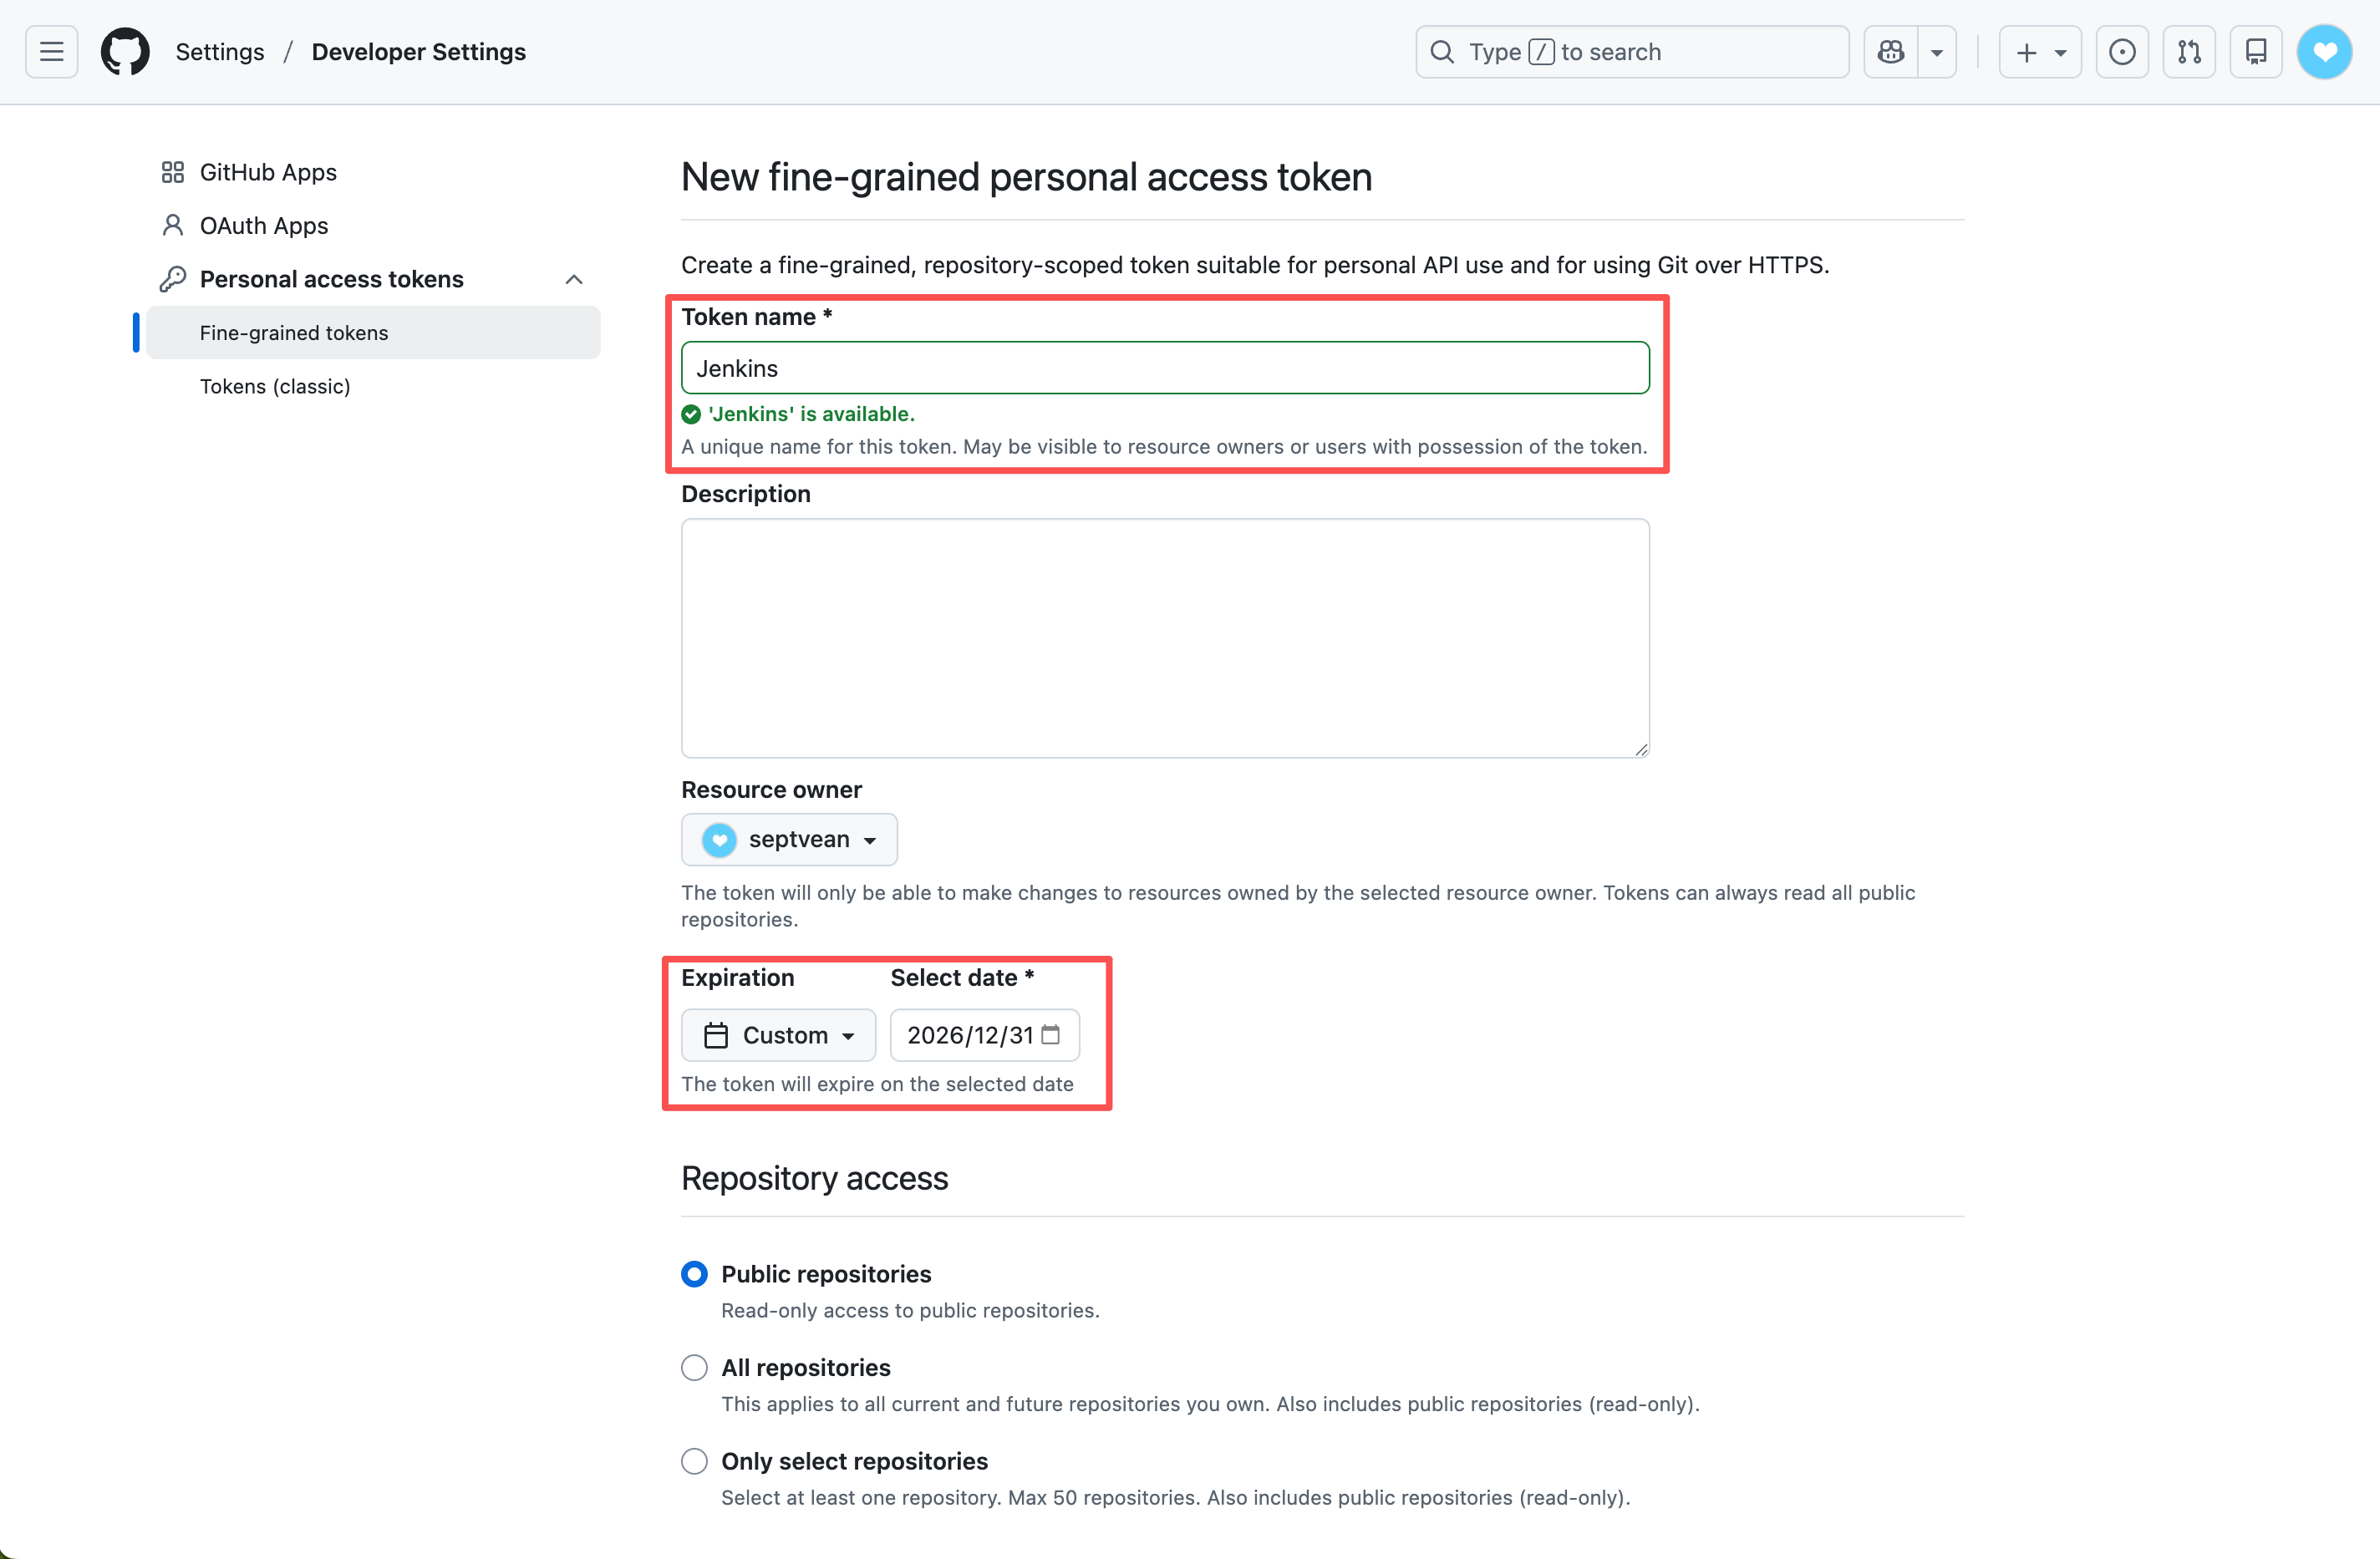
Task: Click the profile avatar in header
Action: (x=2323, y=52)
